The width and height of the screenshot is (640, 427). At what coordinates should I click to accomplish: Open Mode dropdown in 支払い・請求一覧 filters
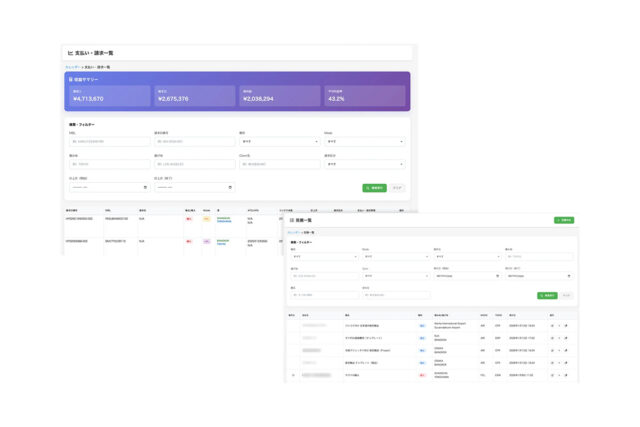click(x=365, y=142)
